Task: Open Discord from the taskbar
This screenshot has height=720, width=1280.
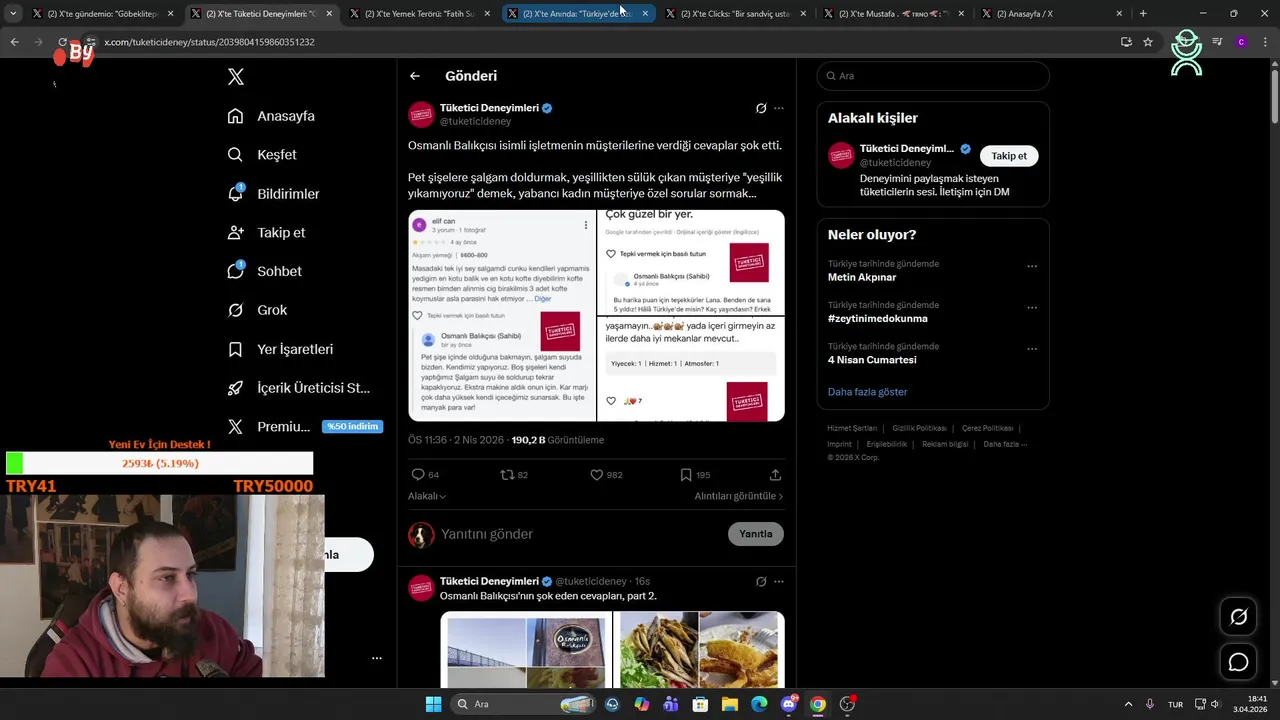Action: pos(789,704)
